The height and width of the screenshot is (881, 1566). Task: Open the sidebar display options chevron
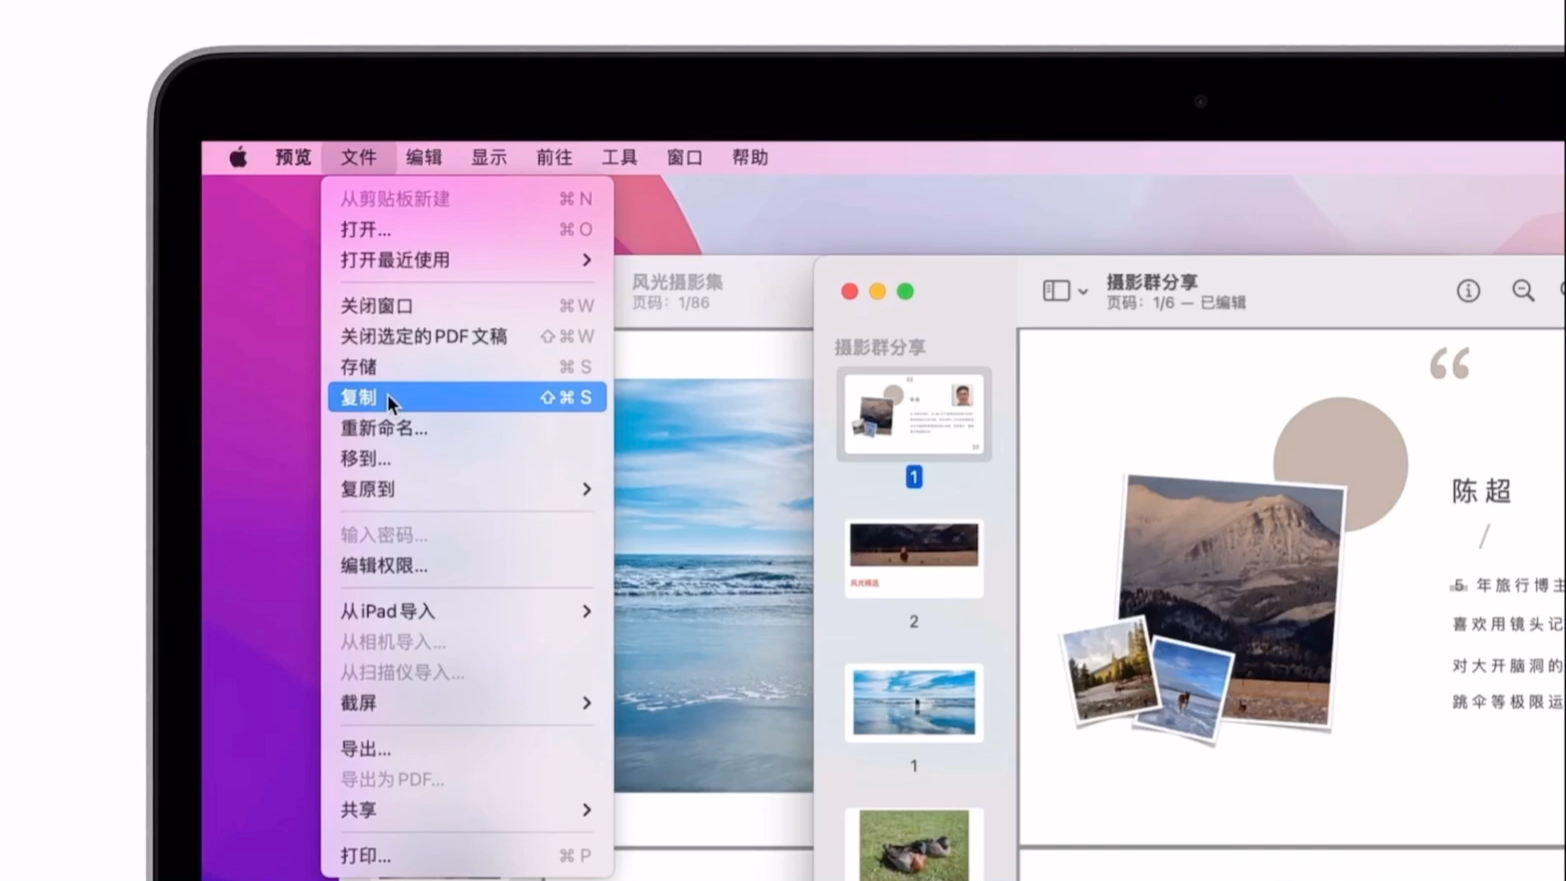point(1082,291)
